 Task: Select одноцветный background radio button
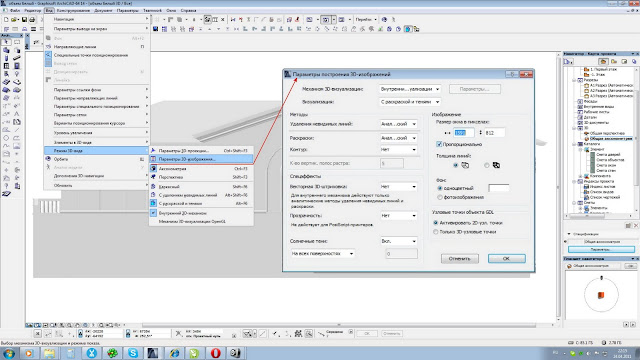(440, 188)
